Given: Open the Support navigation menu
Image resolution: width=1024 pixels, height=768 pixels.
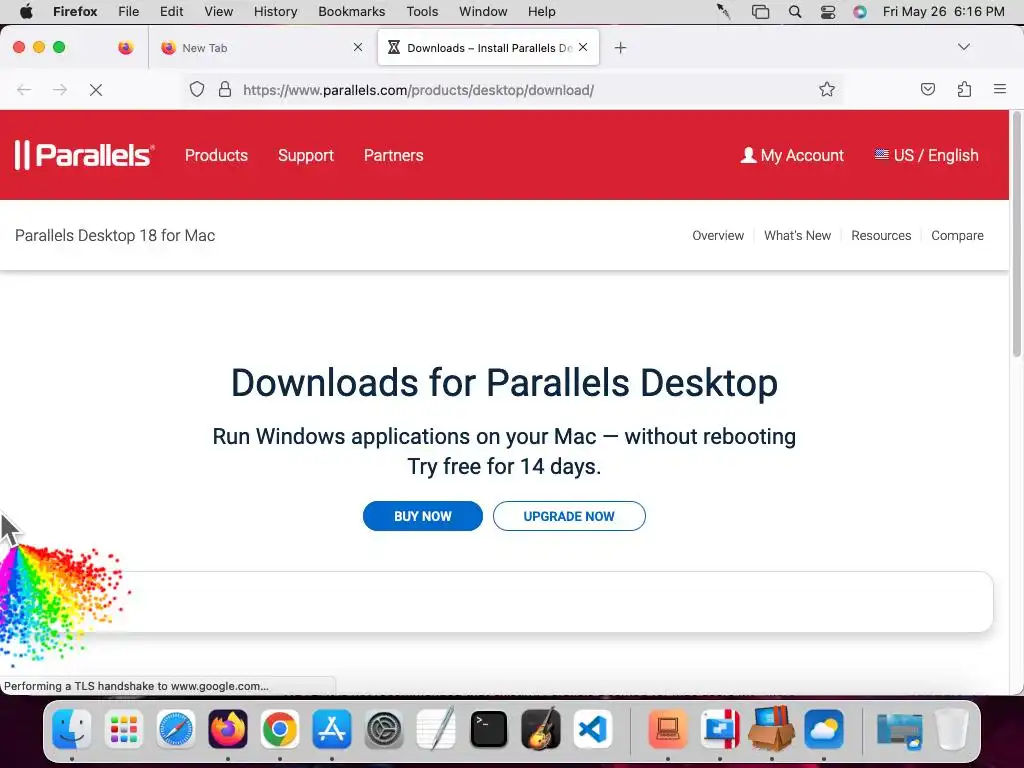Looking at the screenshot, I should [x=306, y=155].
